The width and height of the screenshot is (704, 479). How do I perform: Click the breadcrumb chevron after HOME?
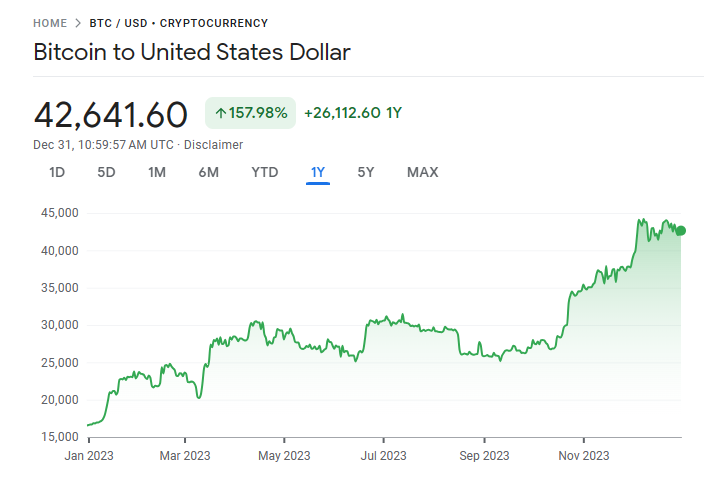tap(78, 23)
